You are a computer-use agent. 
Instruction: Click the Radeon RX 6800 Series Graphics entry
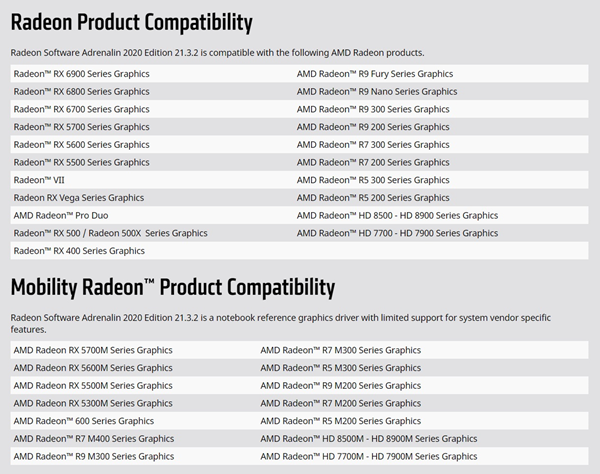(82, 91)
